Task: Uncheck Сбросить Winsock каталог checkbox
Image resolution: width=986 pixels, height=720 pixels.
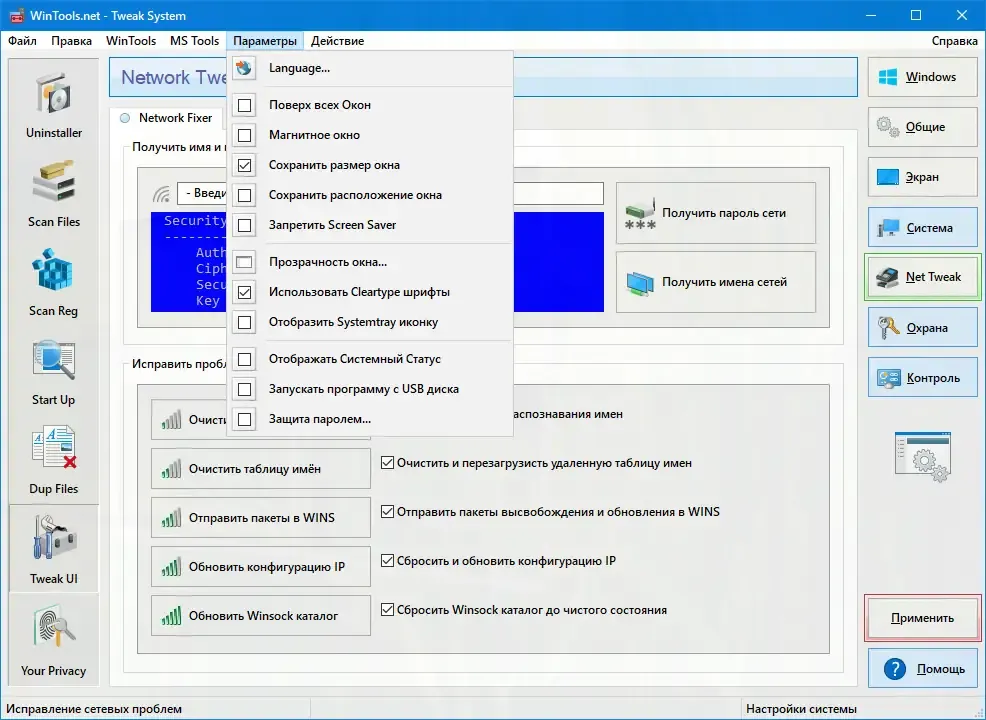Action: 387,609
